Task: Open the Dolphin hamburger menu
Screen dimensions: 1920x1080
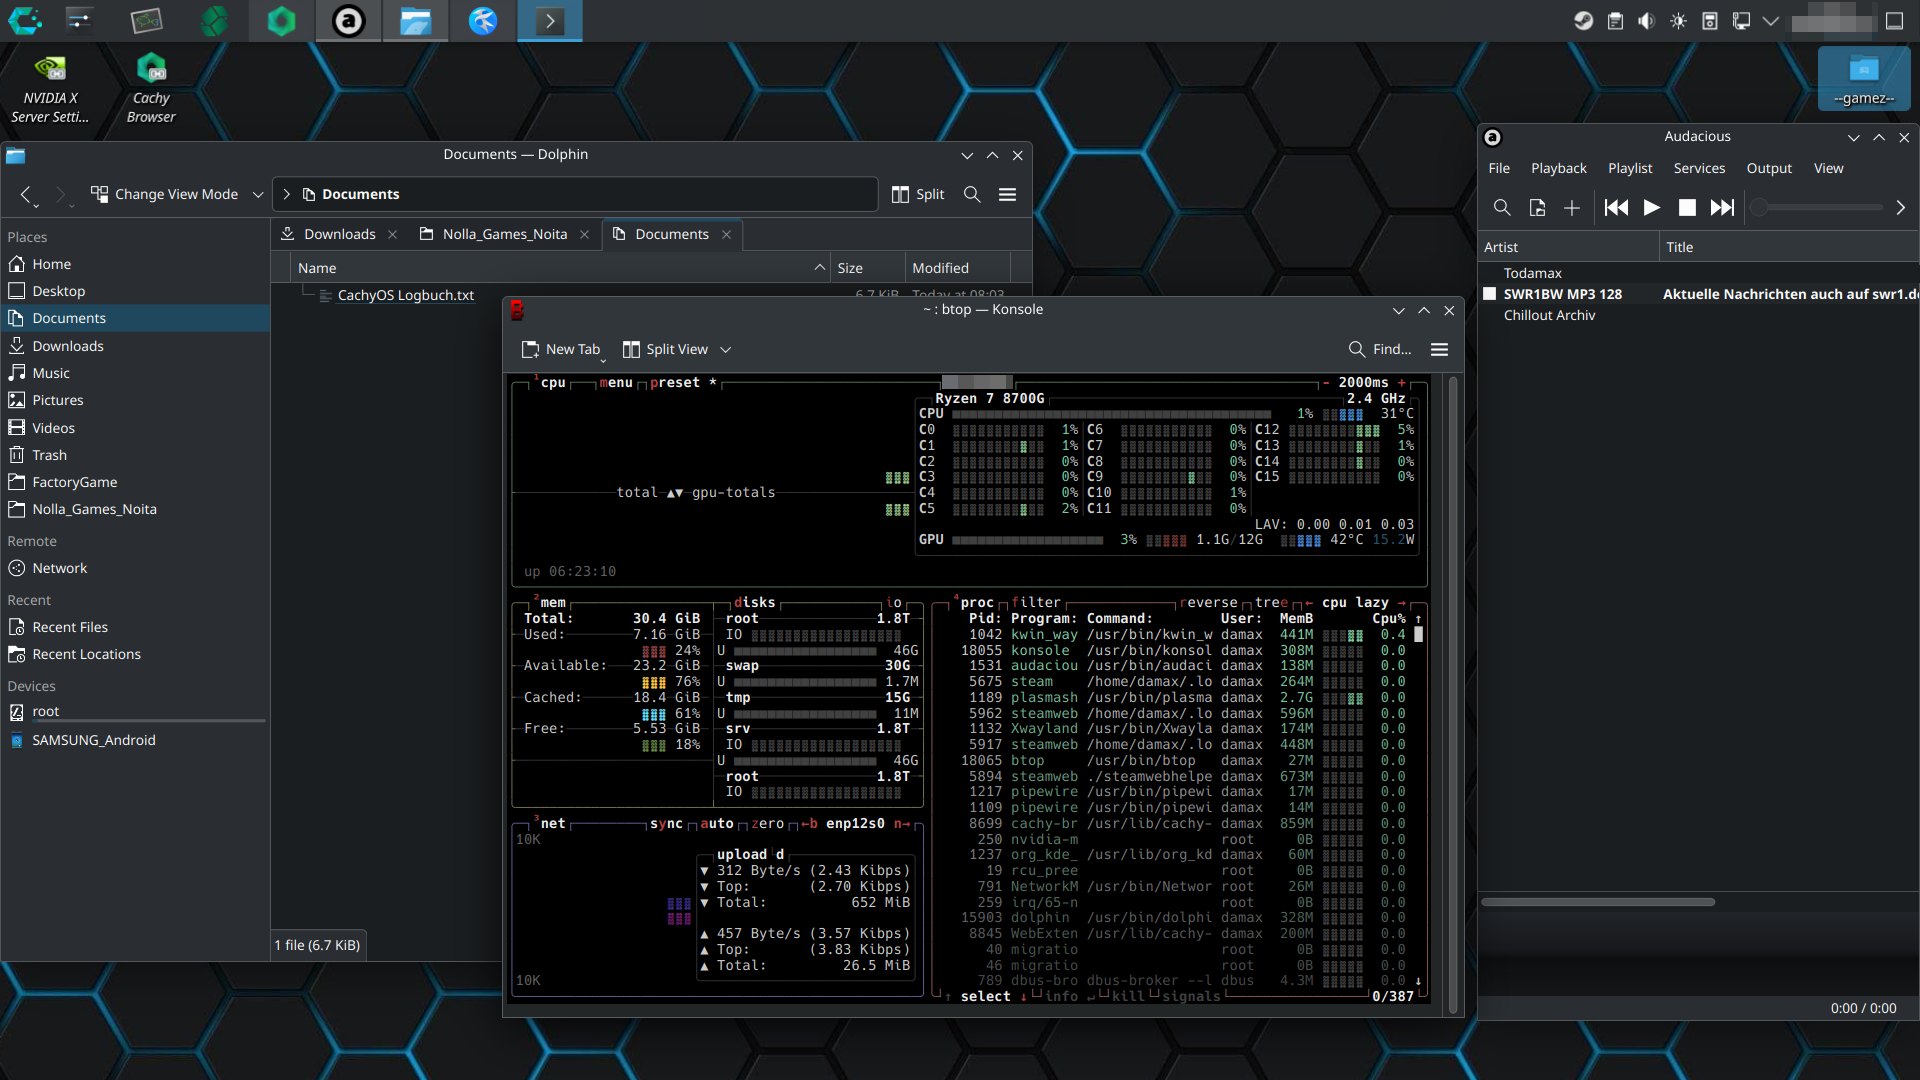Action: (x=1007, y=194)
